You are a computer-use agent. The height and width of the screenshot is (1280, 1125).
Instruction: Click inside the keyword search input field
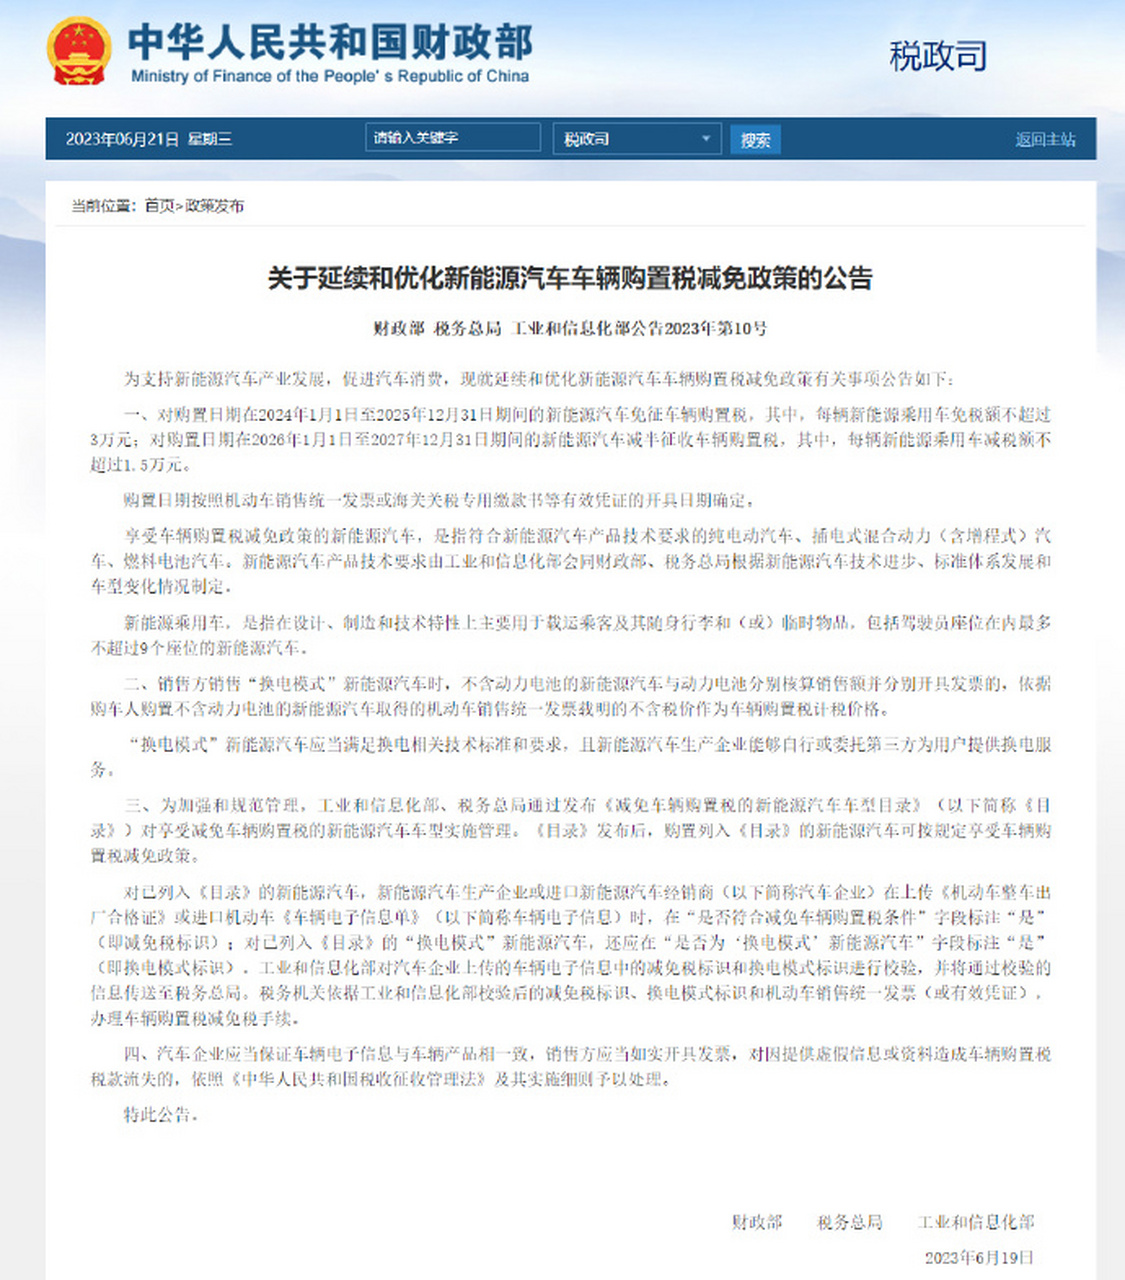click(453, 138)
